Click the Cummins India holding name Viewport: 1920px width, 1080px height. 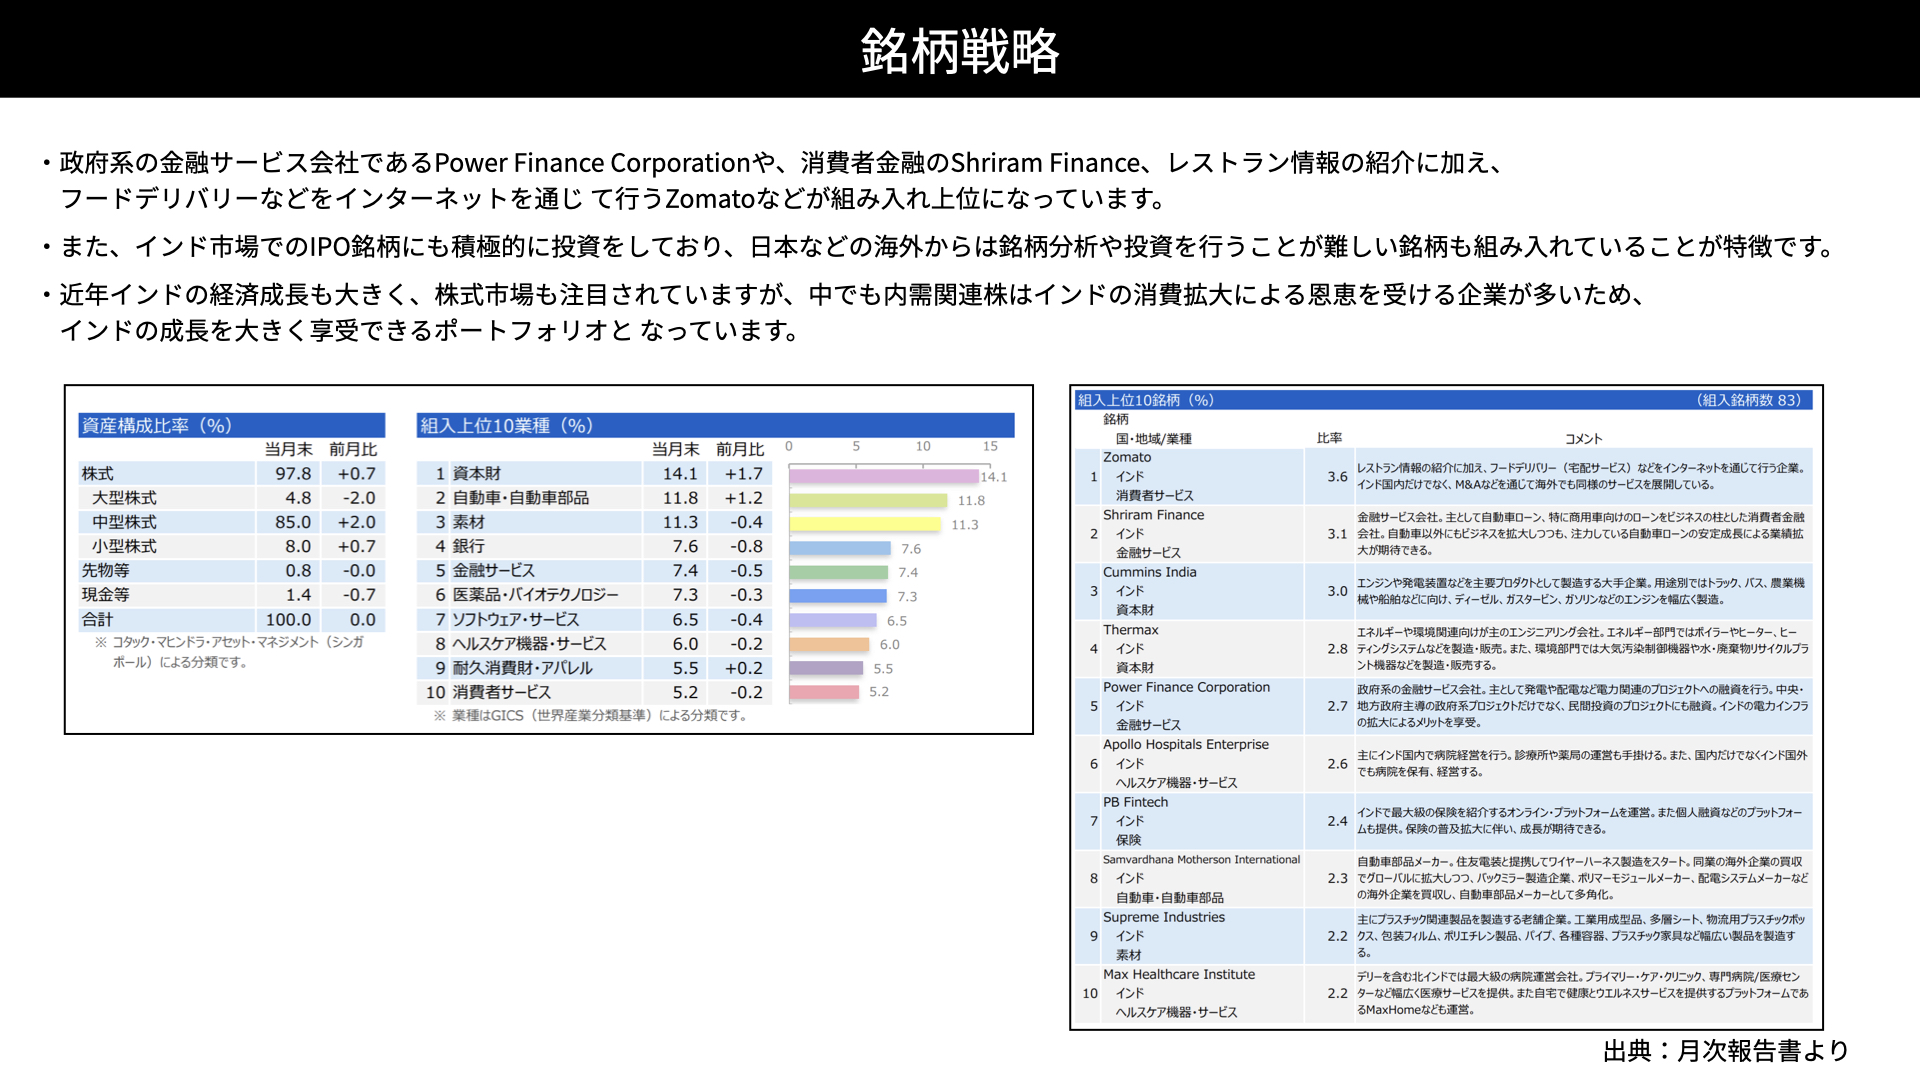tap(1149, 572)
